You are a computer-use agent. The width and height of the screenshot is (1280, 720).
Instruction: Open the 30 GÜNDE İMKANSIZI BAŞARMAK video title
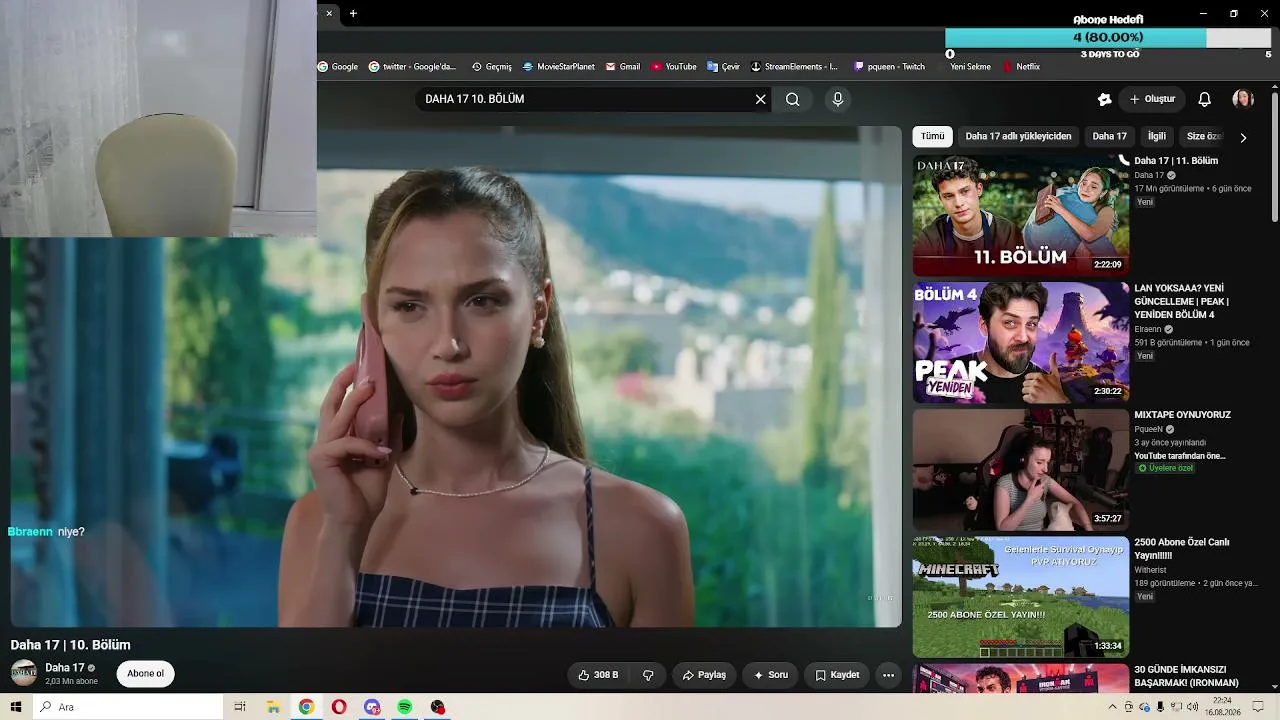[1186, 676]
